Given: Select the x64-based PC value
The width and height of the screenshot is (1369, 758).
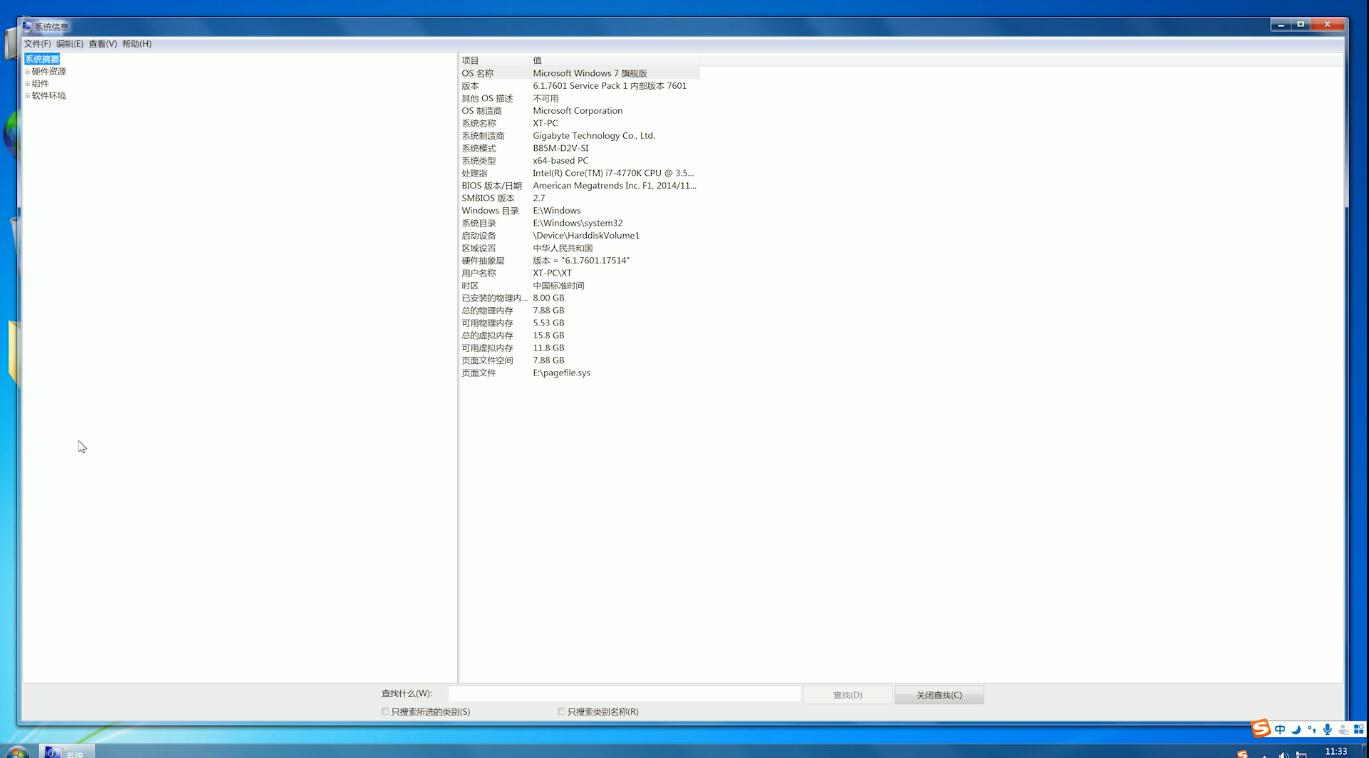Looking at the screenshot, I should [560, 161].
